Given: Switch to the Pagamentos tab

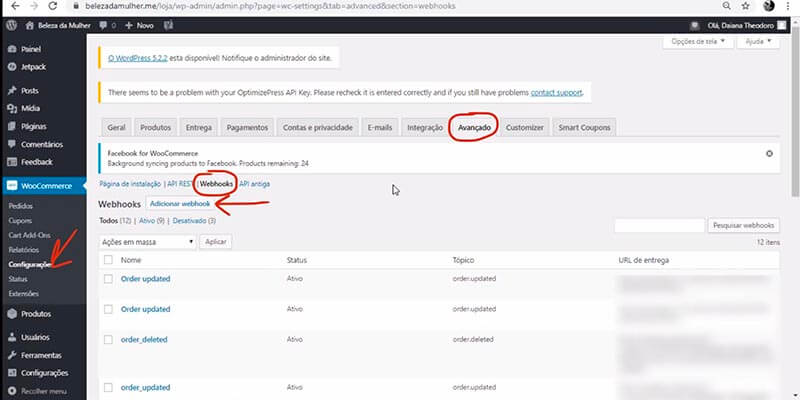Looking at the screenshot, I should click(x=247, y=128).
